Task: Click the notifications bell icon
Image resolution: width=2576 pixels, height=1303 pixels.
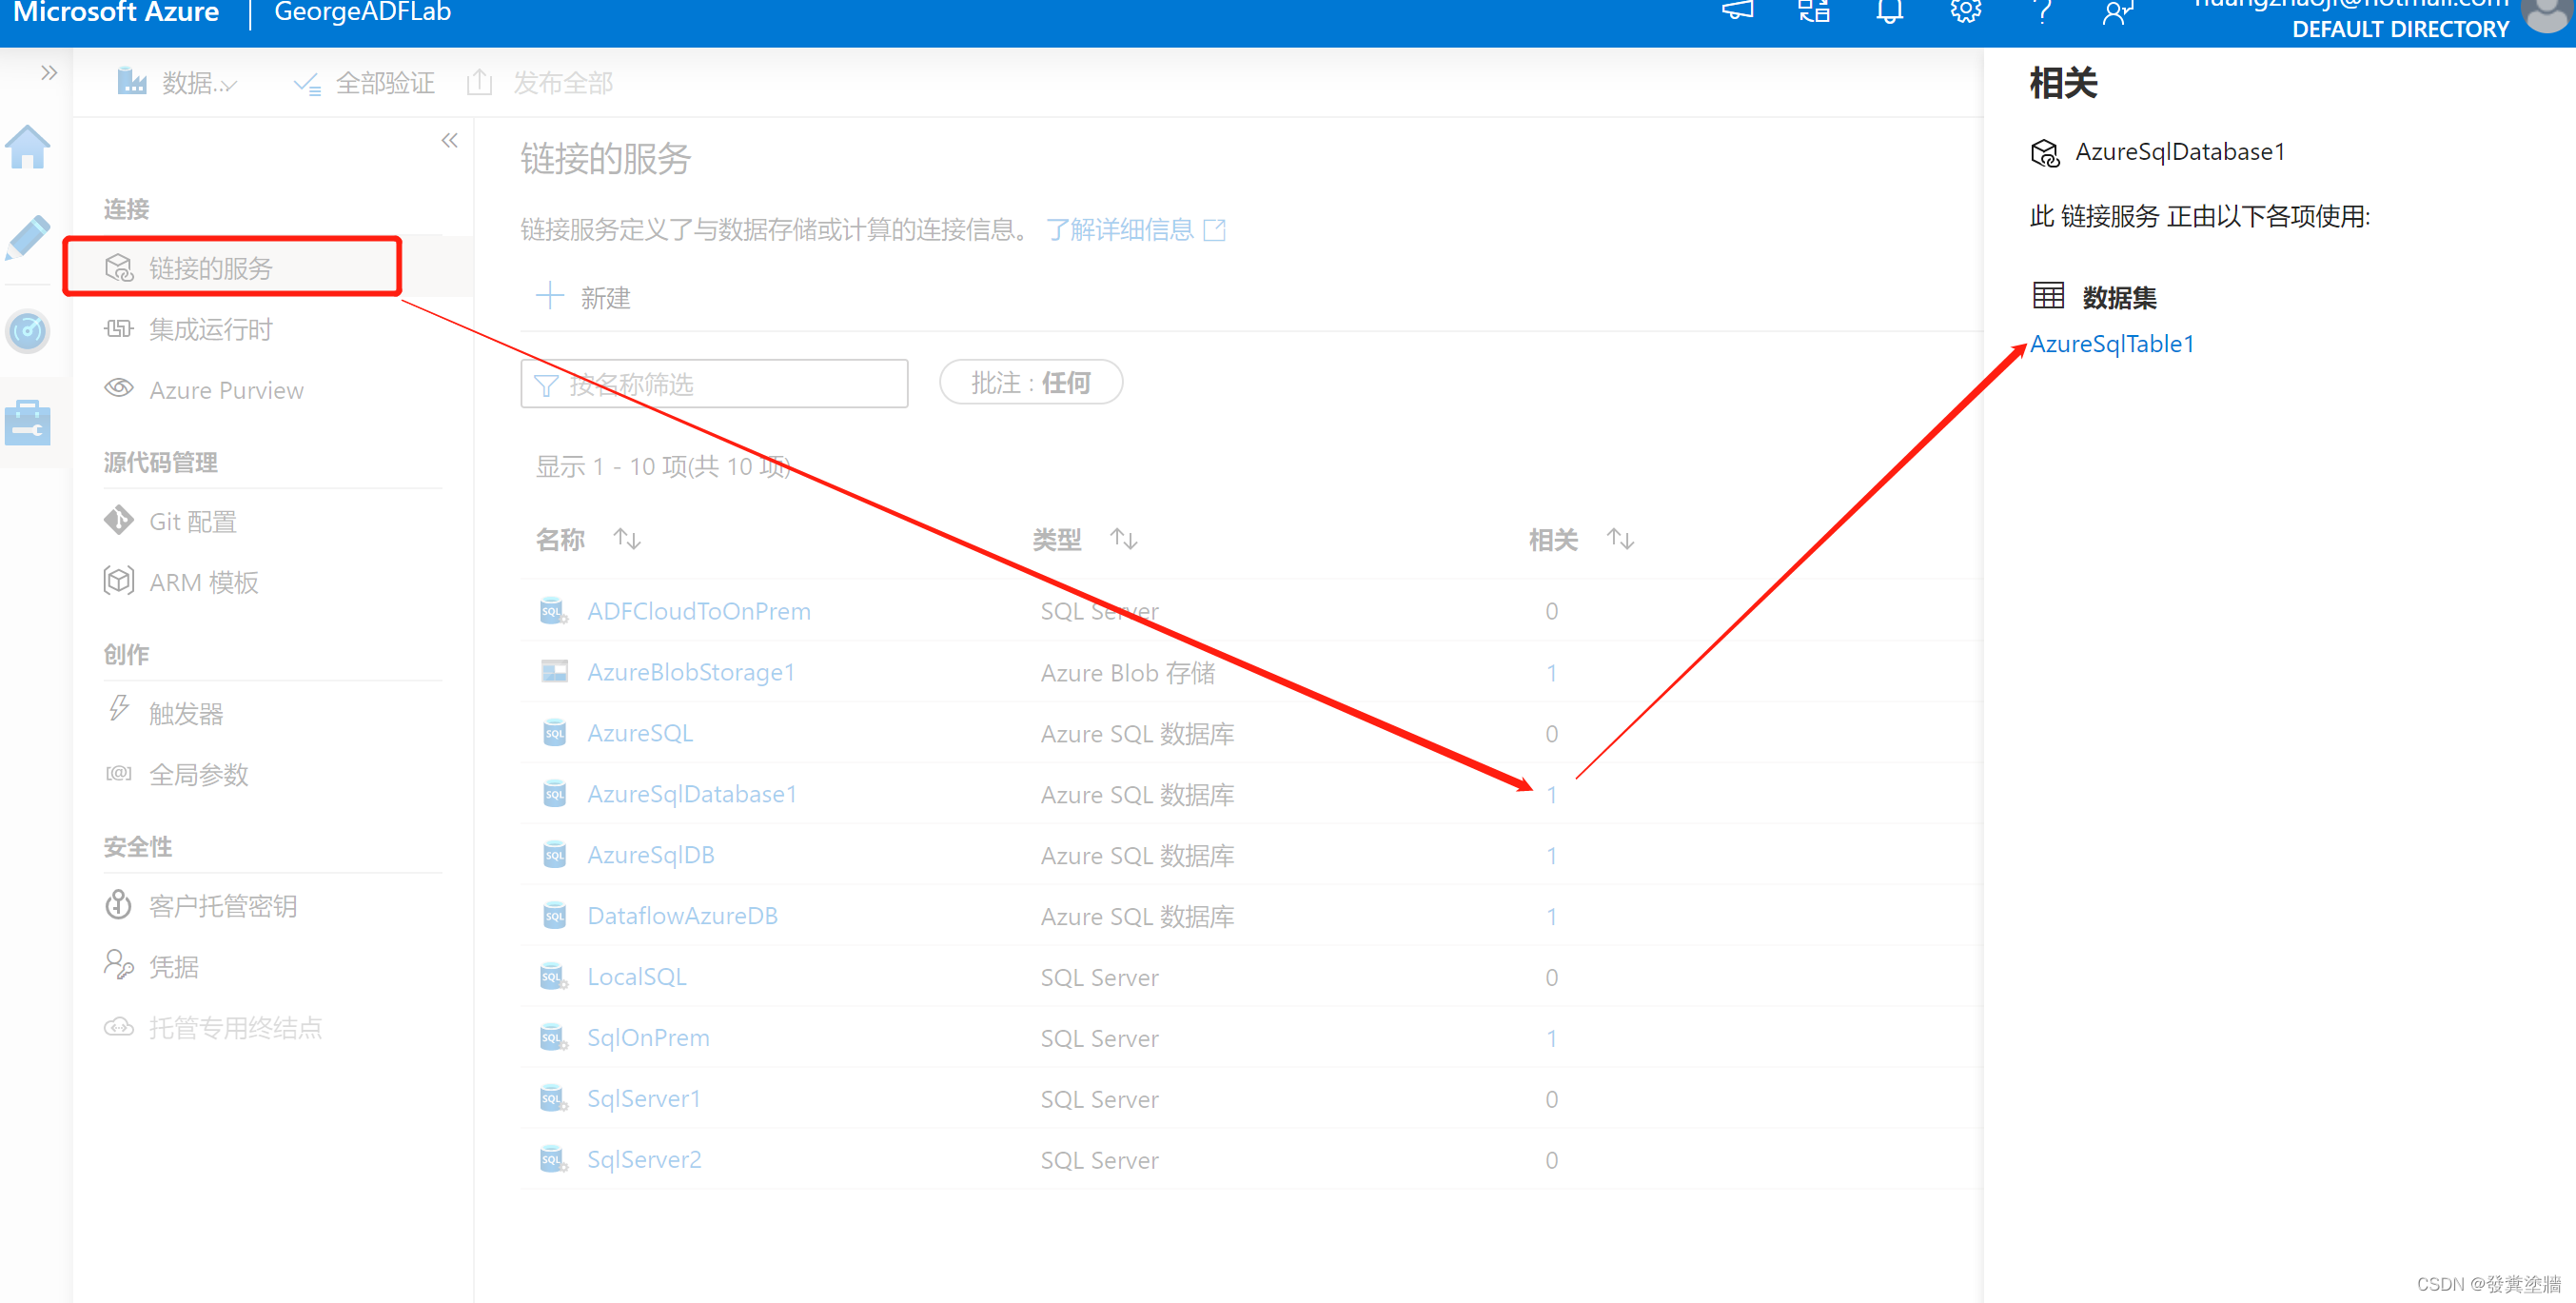Action: pyautogui.click(x=1888, y=13)
